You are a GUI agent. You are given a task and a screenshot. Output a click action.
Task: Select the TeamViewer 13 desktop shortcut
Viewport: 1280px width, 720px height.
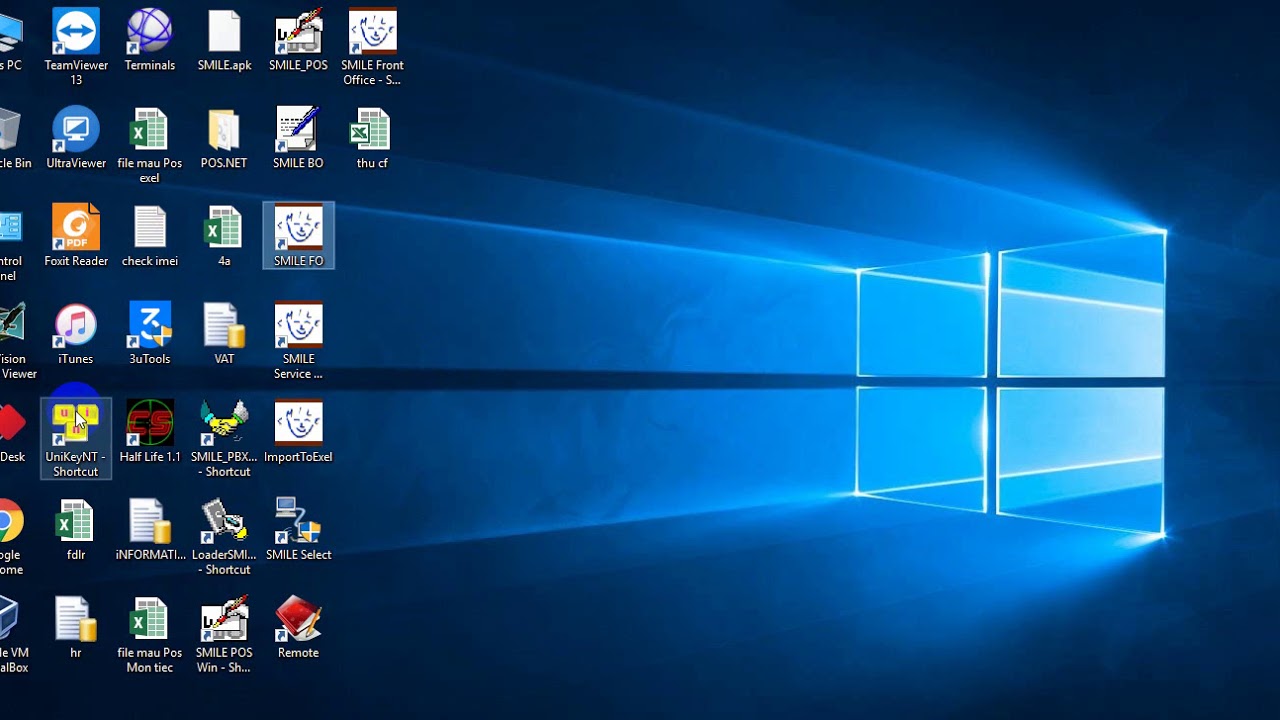coord(76,47)
